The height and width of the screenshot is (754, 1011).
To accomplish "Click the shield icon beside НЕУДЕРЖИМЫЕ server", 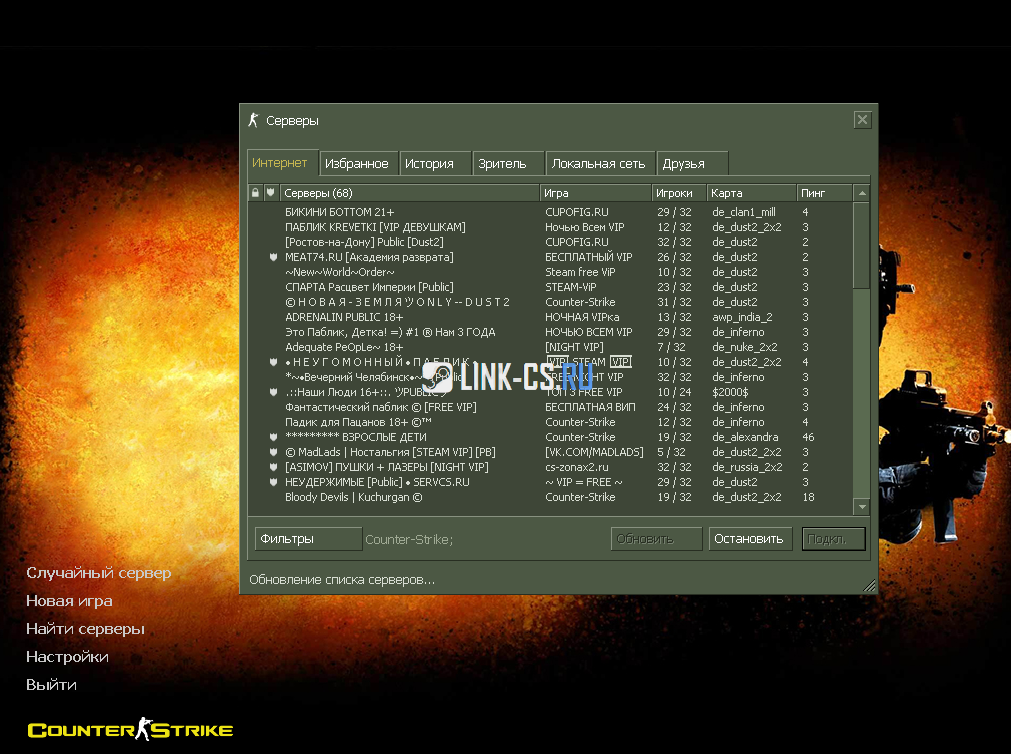I will click(273, 482).
